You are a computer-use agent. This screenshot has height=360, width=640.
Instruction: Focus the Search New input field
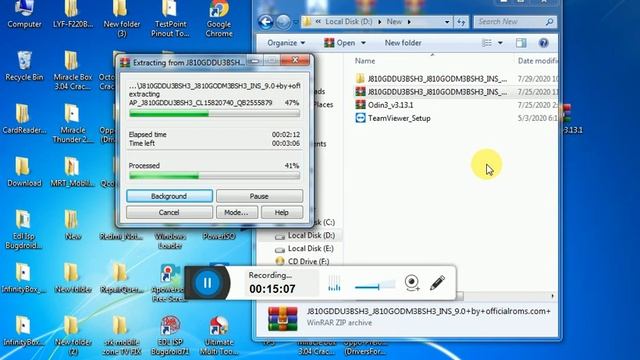click(x=515, y=22)
